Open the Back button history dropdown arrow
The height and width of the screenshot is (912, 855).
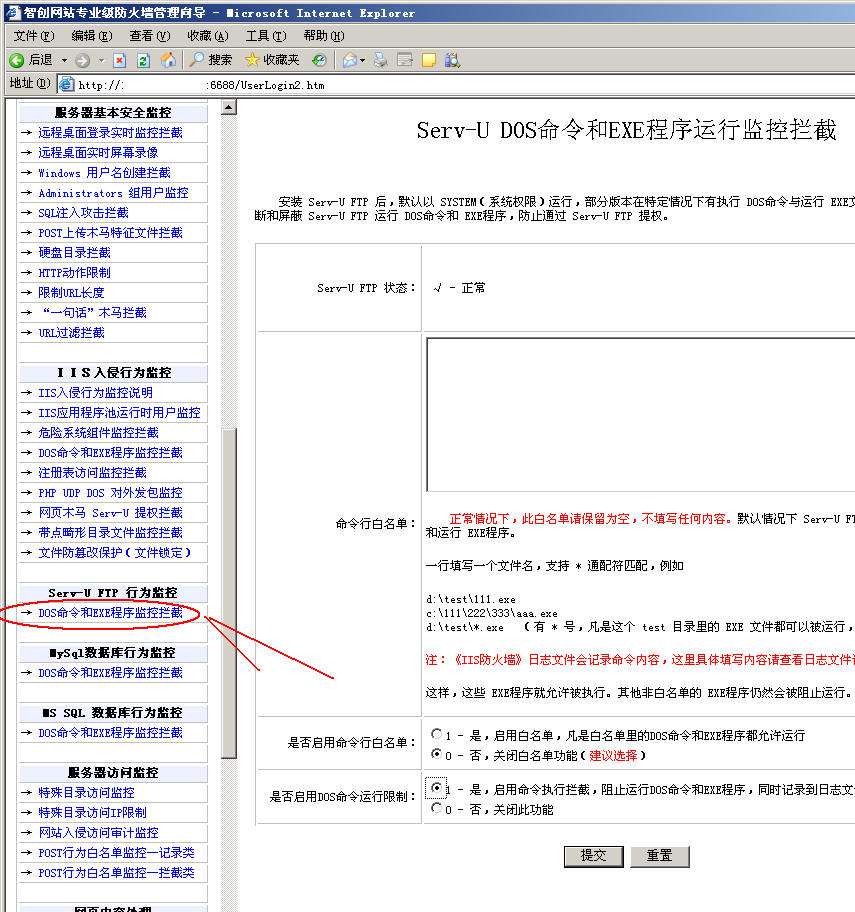click(65, 60)
